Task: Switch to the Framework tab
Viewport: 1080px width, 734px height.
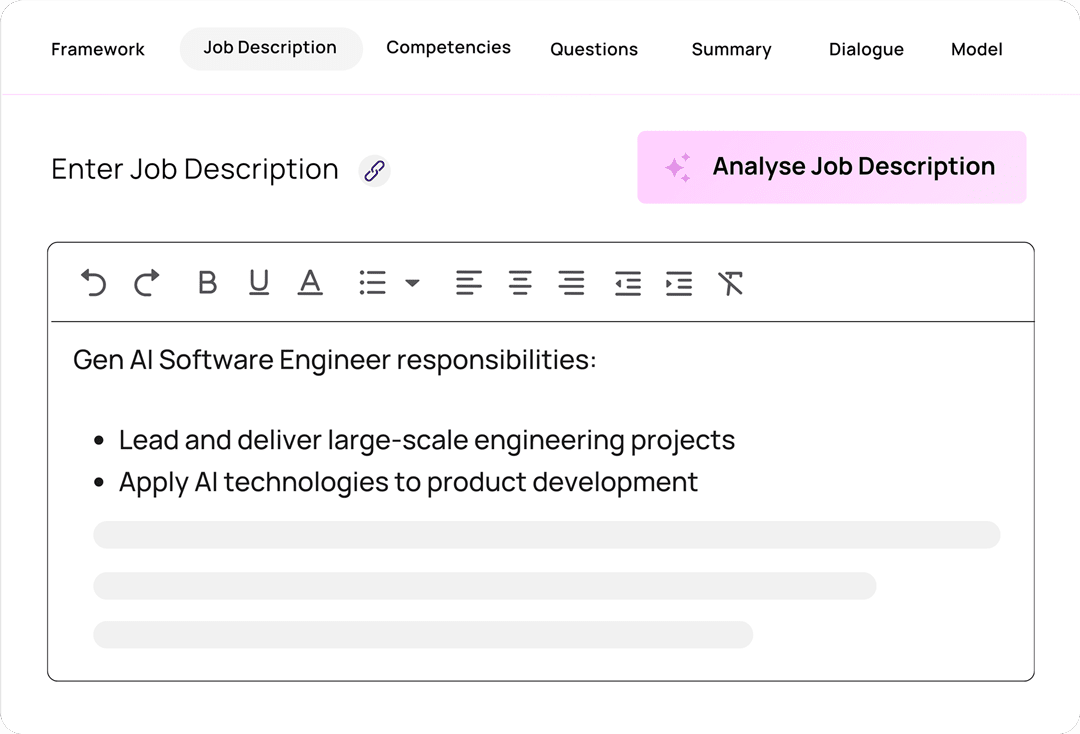Action: tap(98, 49)
